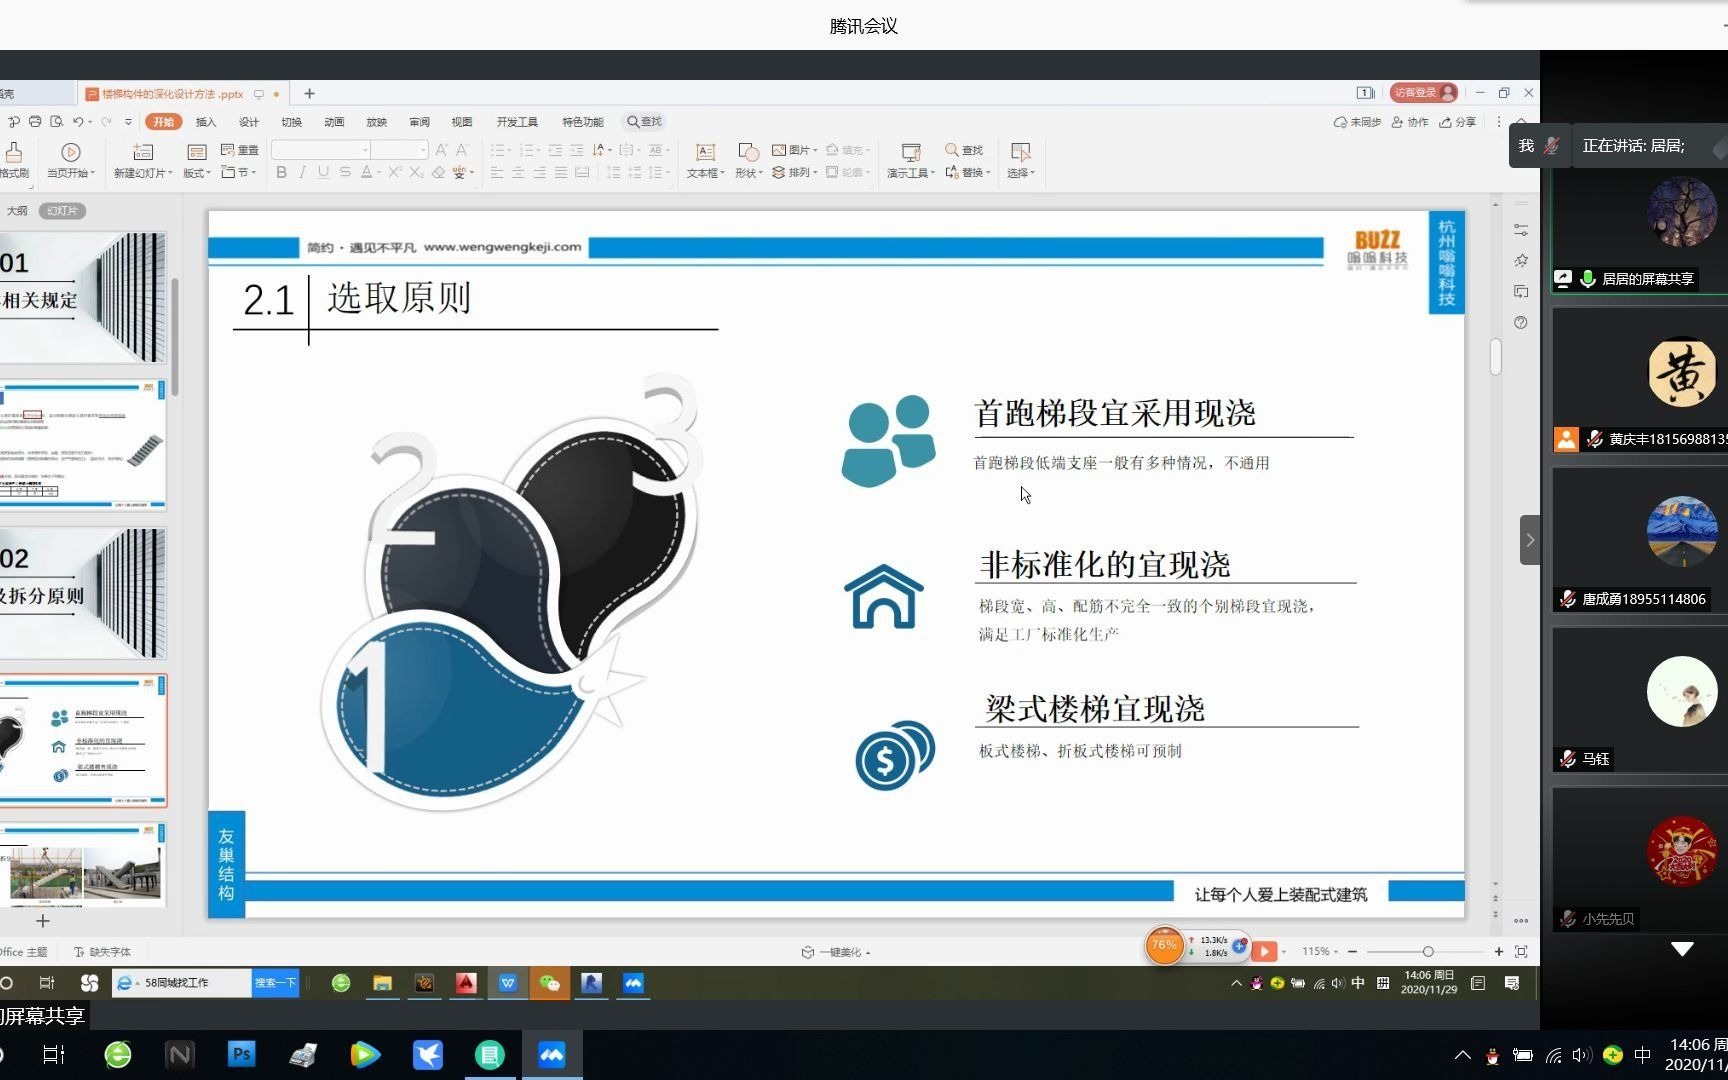Switch to the 开发工具 ribbon tab
1728x1080 pixels.
517,122
